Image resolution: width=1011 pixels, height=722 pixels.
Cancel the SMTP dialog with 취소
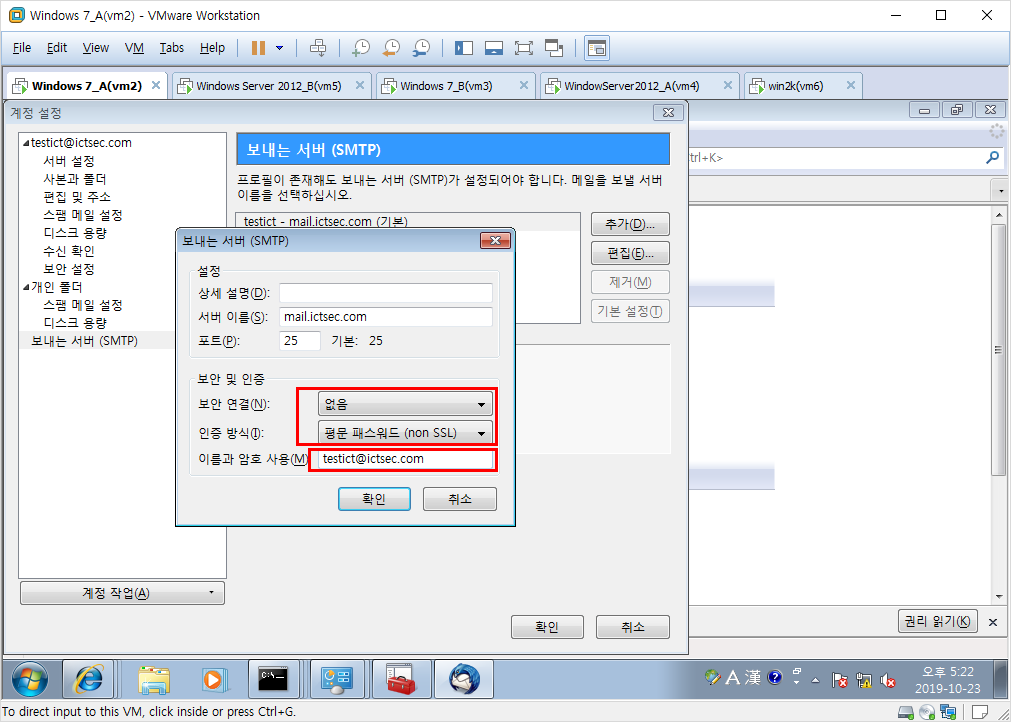click(x=460, y=499)
